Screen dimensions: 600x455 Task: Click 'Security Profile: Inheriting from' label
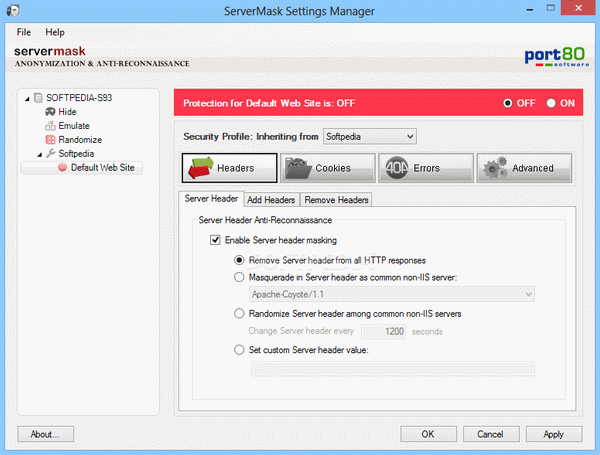pos(251,137)
